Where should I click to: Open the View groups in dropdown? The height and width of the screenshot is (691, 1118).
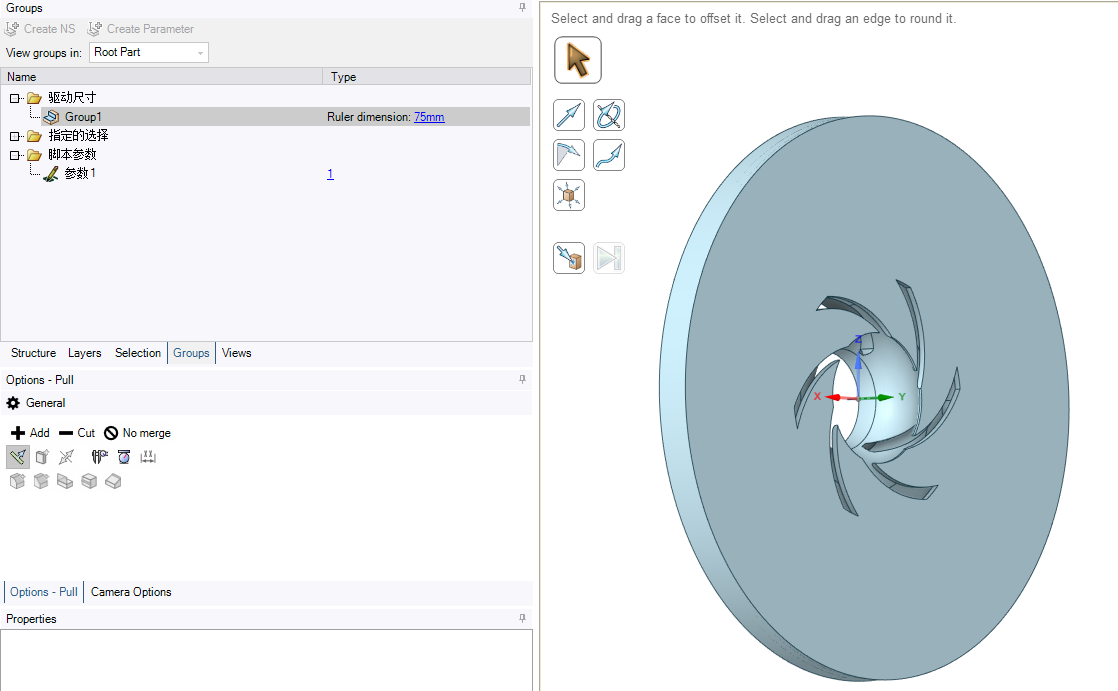pyautogui.click(x=149, y=52)
